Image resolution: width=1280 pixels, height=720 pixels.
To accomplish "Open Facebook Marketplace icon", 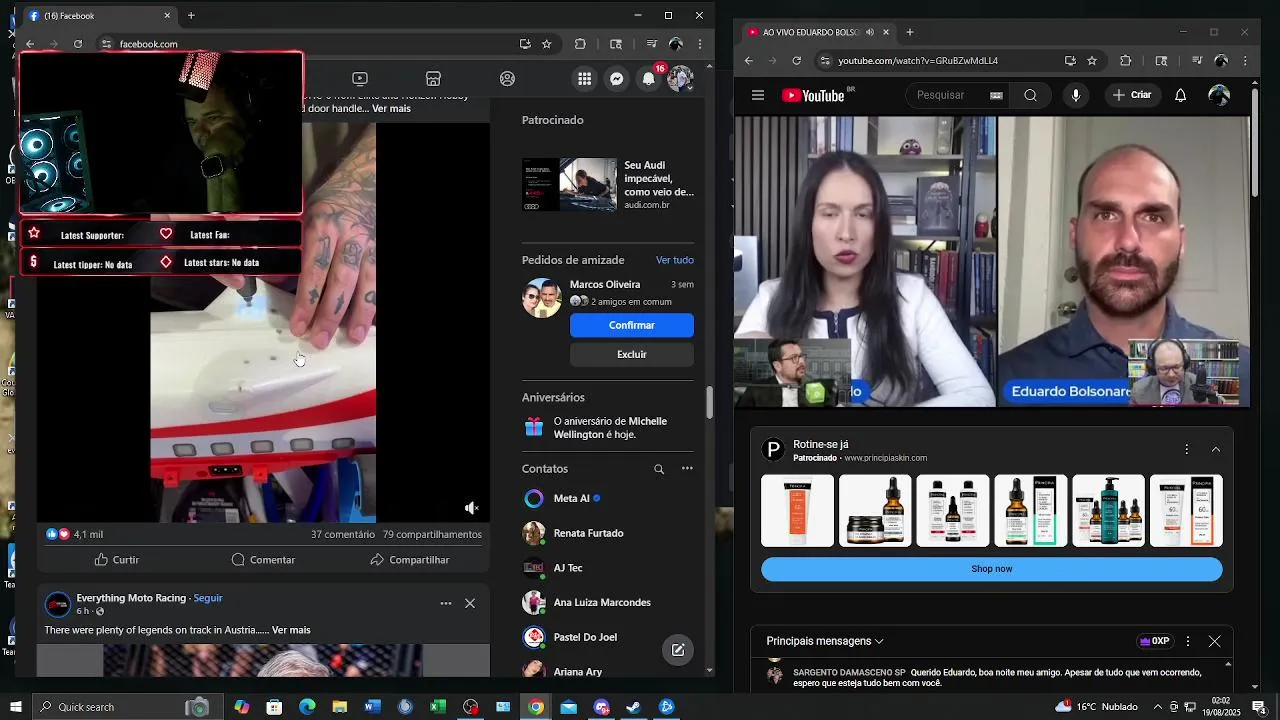I will 433,79.
